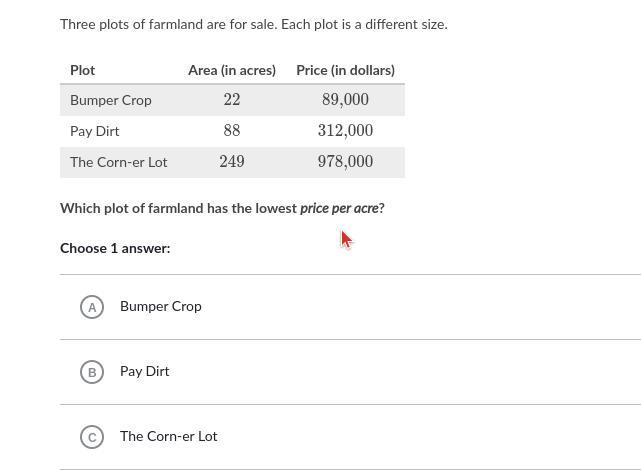Click the Plot column header
The width and height of the screenshot is (641, 475).
(83, 70)
